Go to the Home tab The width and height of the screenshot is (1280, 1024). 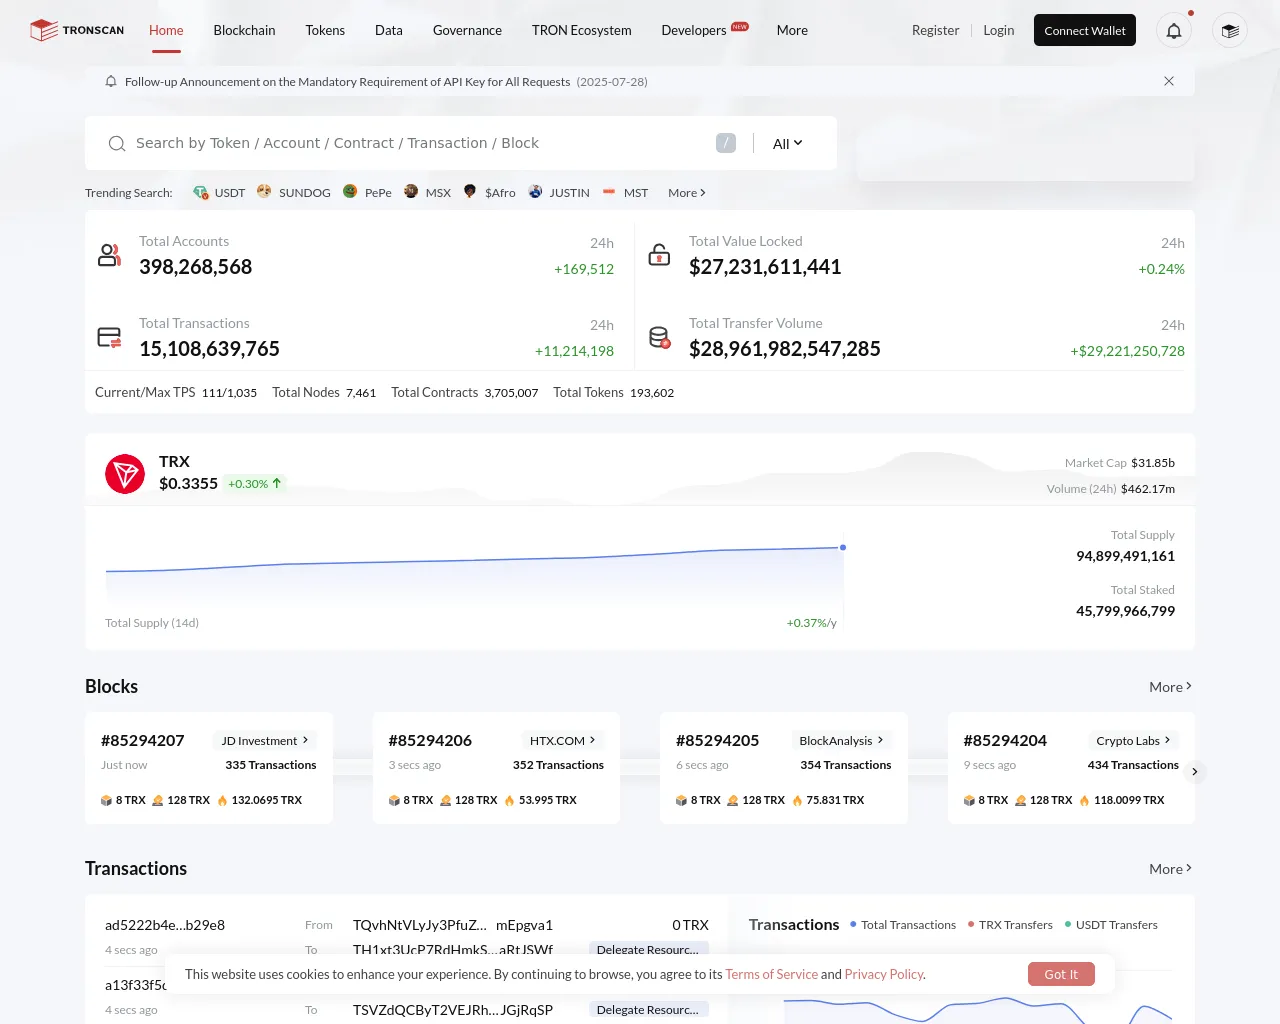click(166, 30)
